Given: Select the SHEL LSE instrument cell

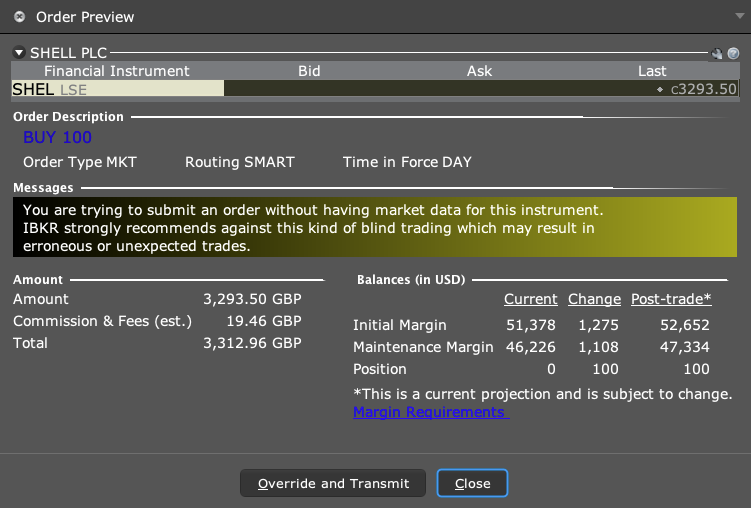Looking at the screenshot, I should coord(117,89).
